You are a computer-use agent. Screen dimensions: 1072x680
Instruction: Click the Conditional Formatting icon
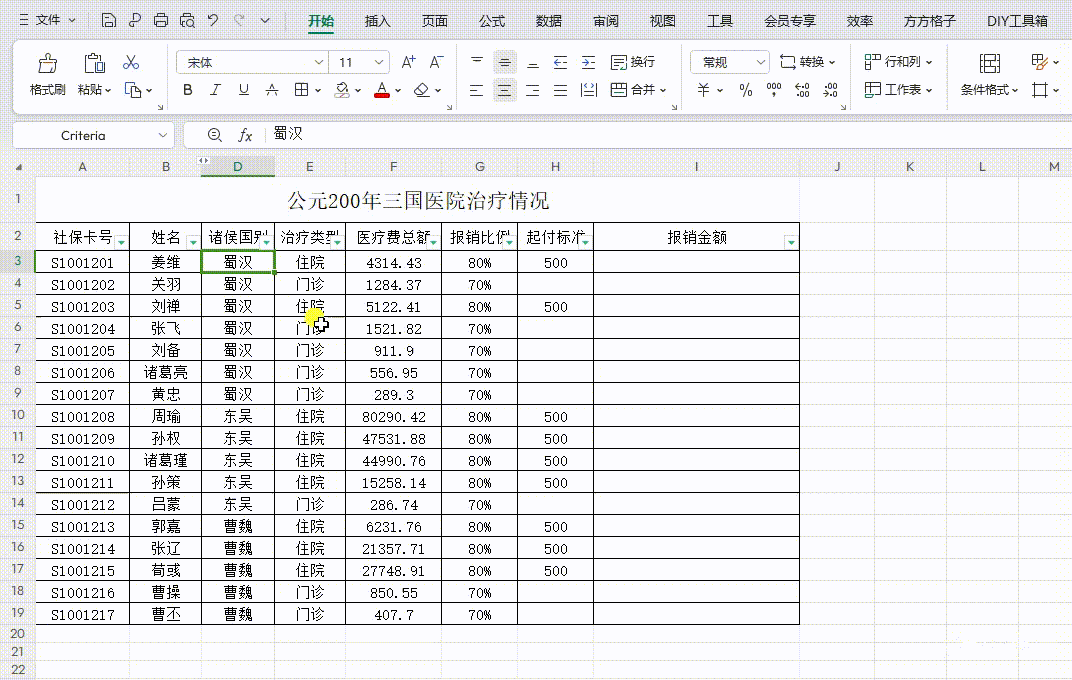tap(989, 64)
